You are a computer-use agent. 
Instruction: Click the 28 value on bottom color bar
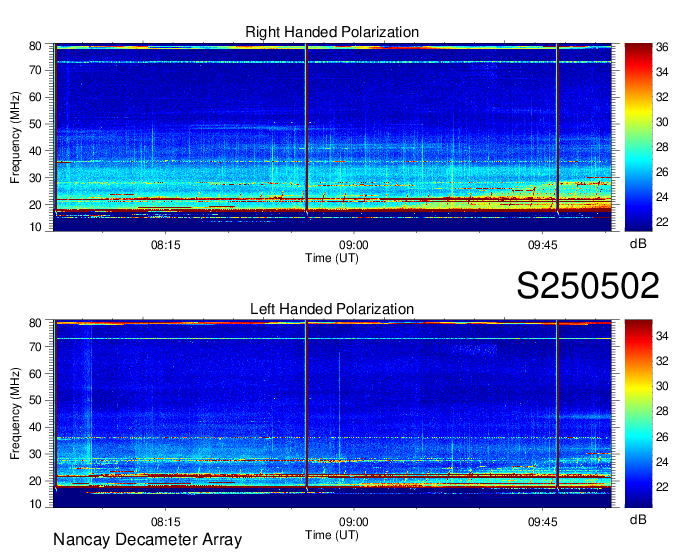click(x=662, y=411)
